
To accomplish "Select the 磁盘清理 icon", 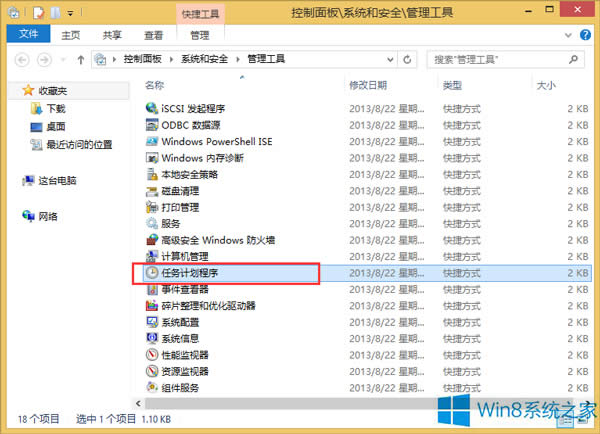I will coord(152,191).
